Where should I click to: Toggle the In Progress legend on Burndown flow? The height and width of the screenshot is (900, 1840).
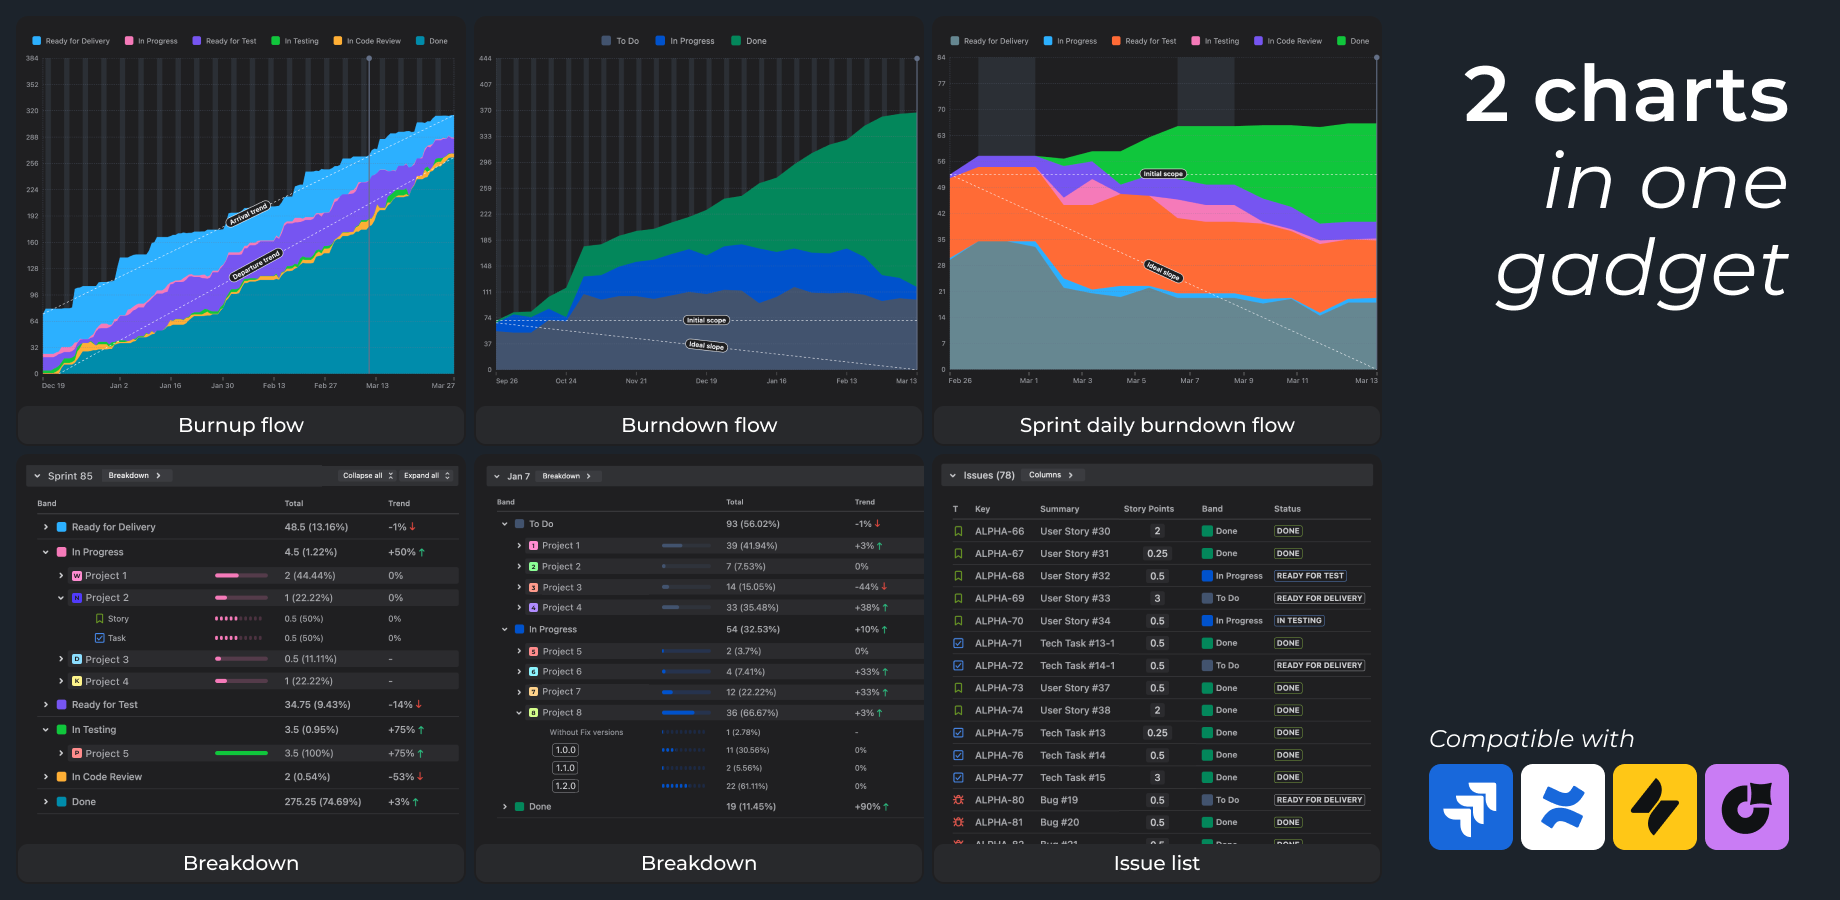[684, 41]
